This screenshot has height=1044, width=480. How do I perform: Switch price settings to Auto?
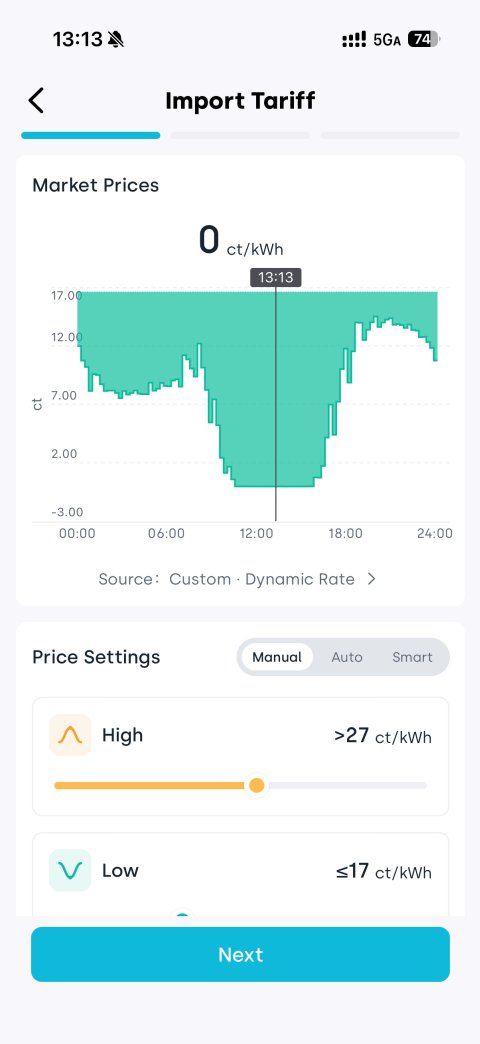[x=347, y=657]
